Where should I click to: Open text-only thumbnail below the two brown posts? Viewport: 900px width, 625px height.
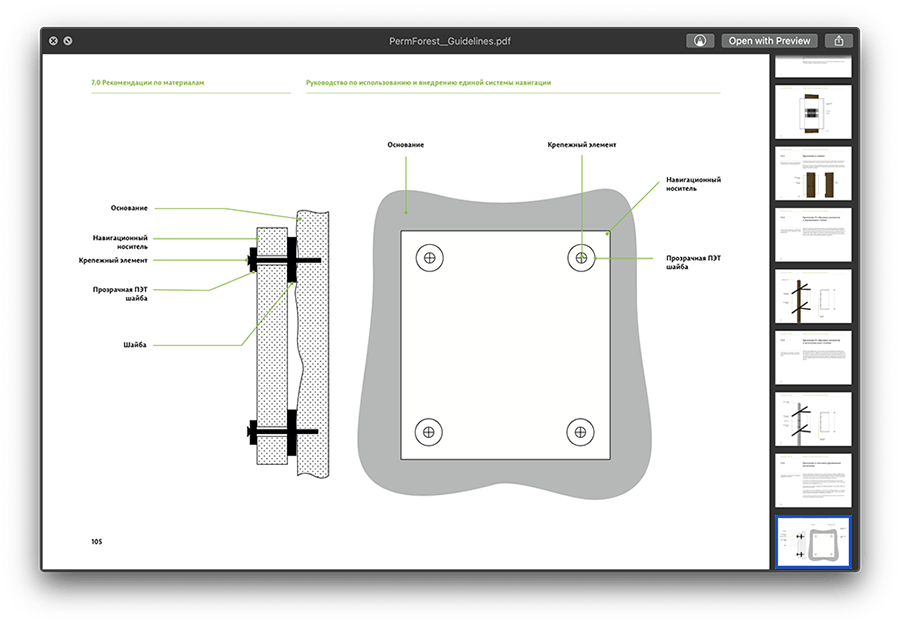812,235
